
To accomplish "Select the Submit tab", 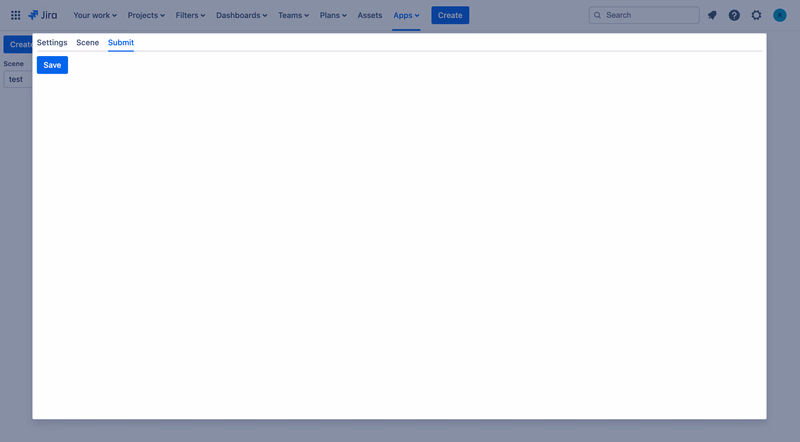I will tap(121, 42).
